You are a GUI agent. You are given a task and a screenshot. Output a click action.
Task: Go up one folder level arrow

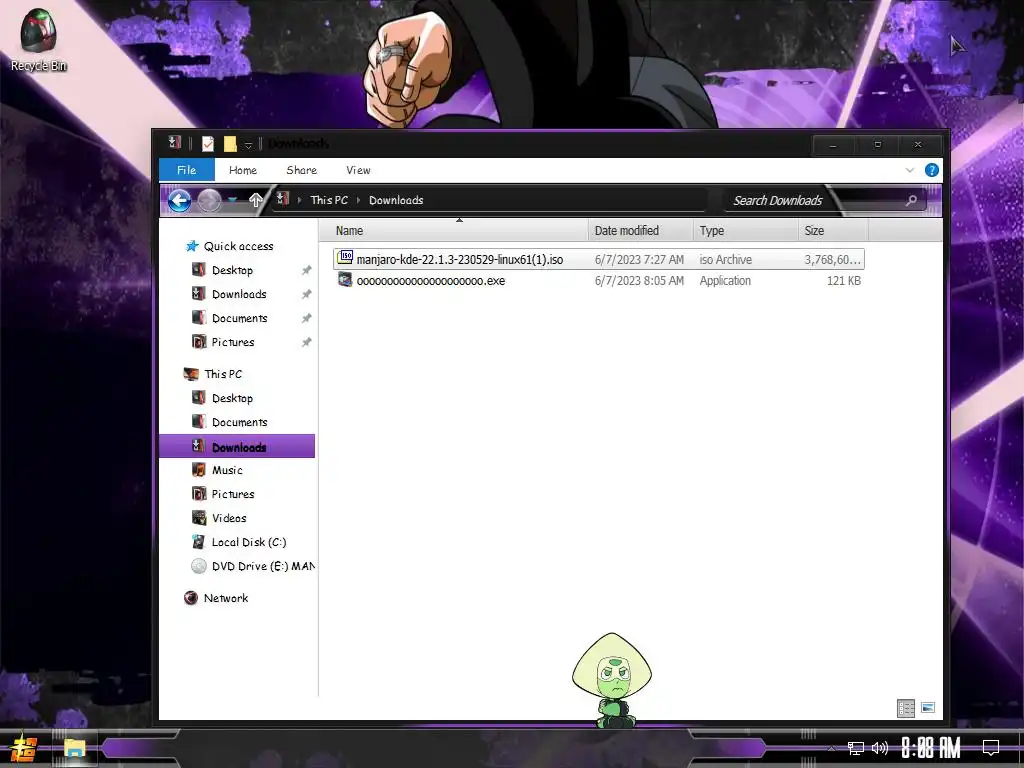255,200
